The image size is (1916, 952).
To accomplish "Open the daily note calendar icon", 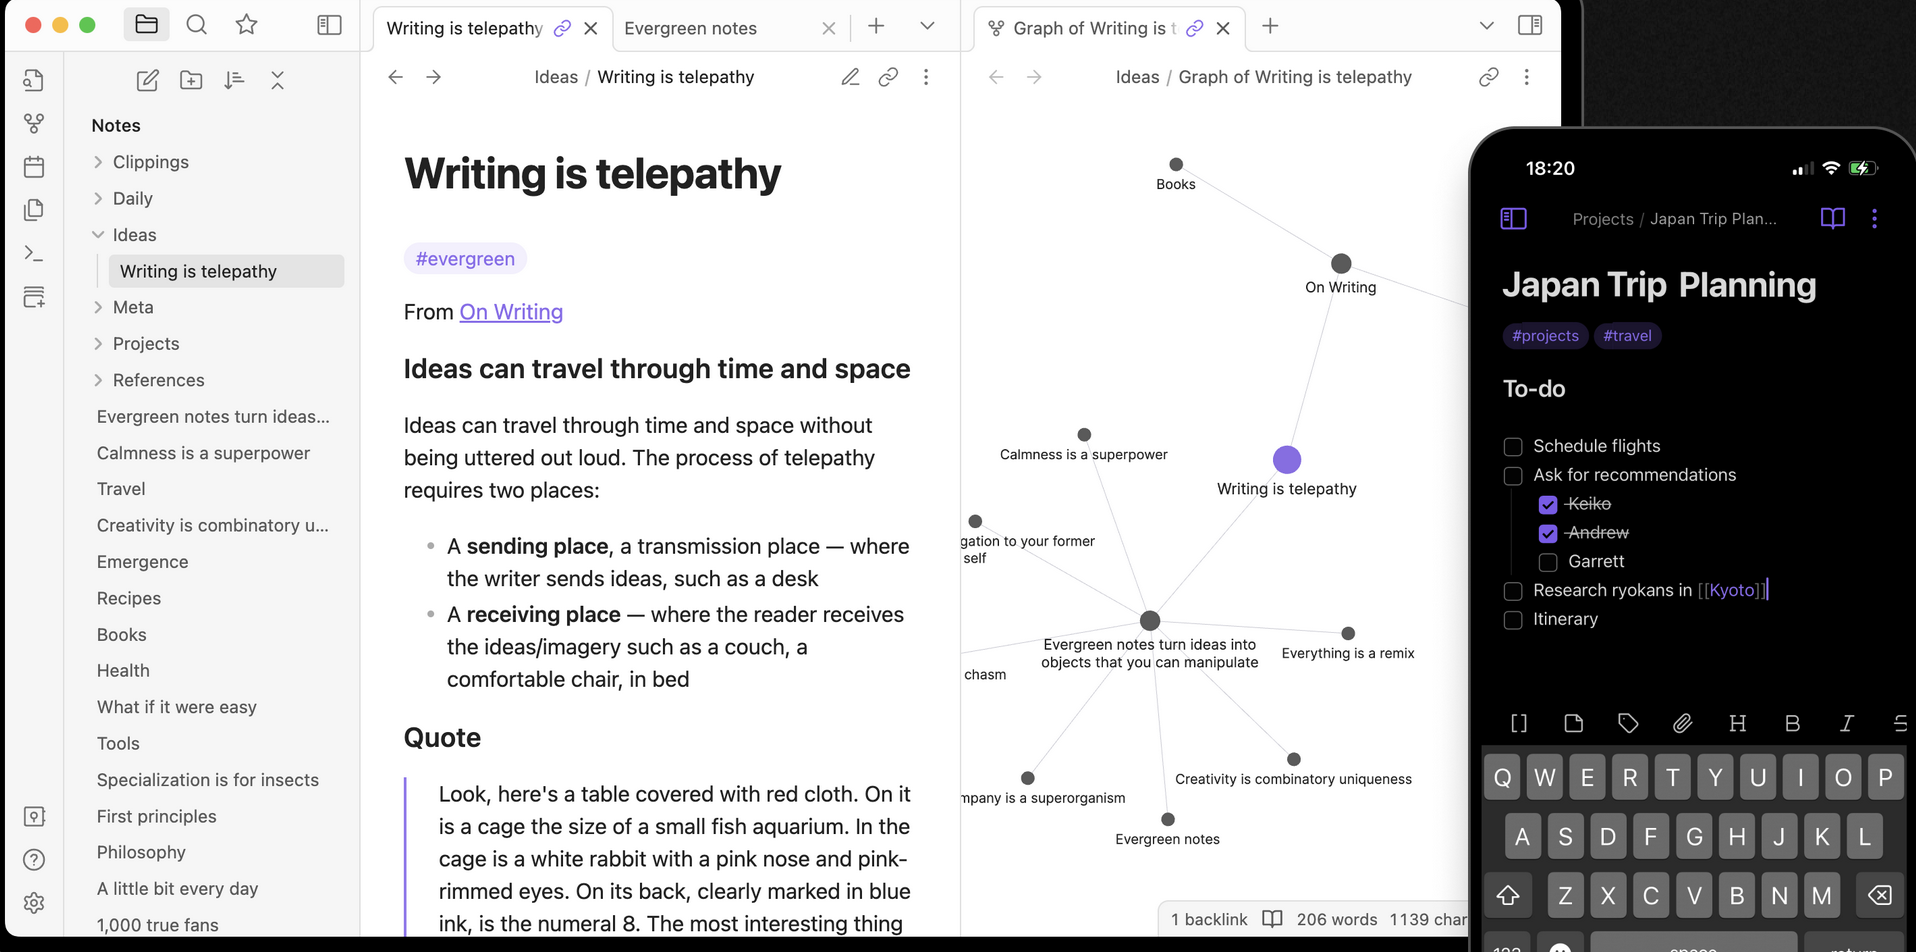I will point(34,166).
